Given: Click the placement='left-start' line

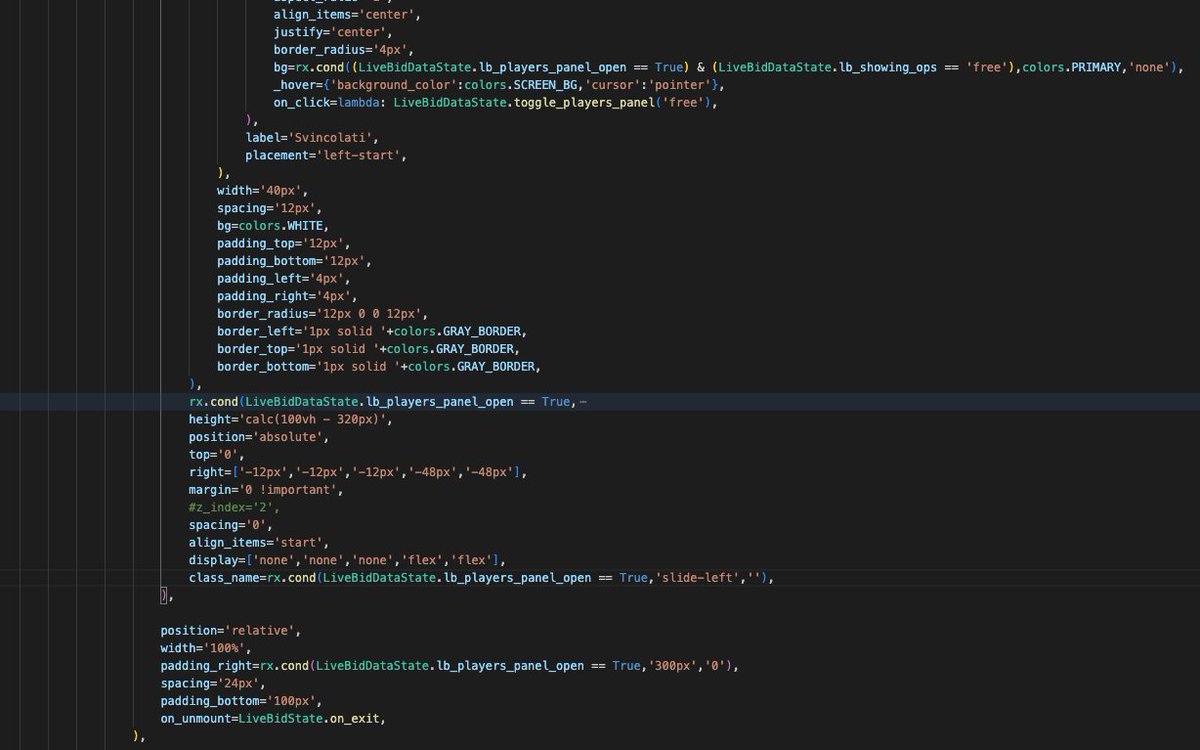Looking at the screenshot, I should click(x=326, y=155).
